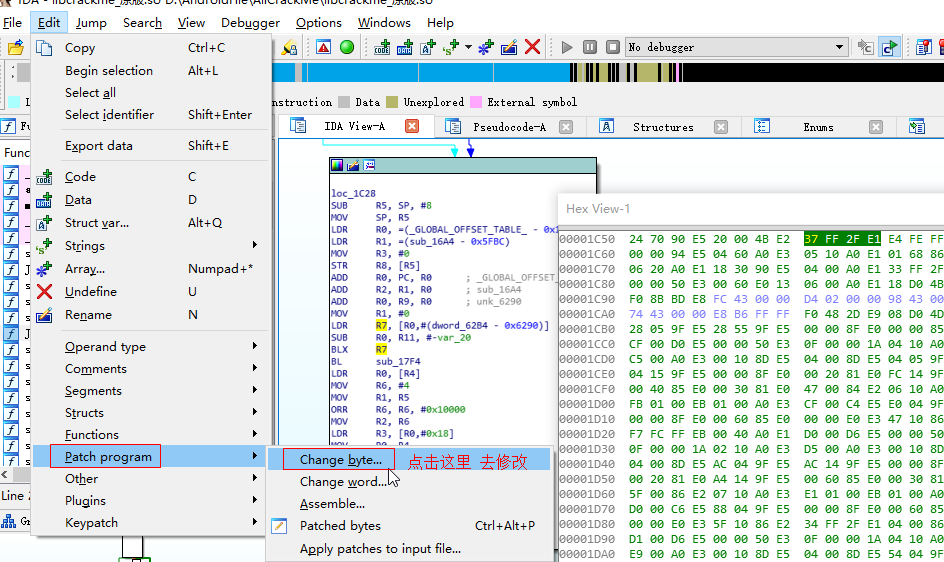944x562 pixels.
Task: Click the color palette icon in graph node header
Action: click(x=337, y=165)
